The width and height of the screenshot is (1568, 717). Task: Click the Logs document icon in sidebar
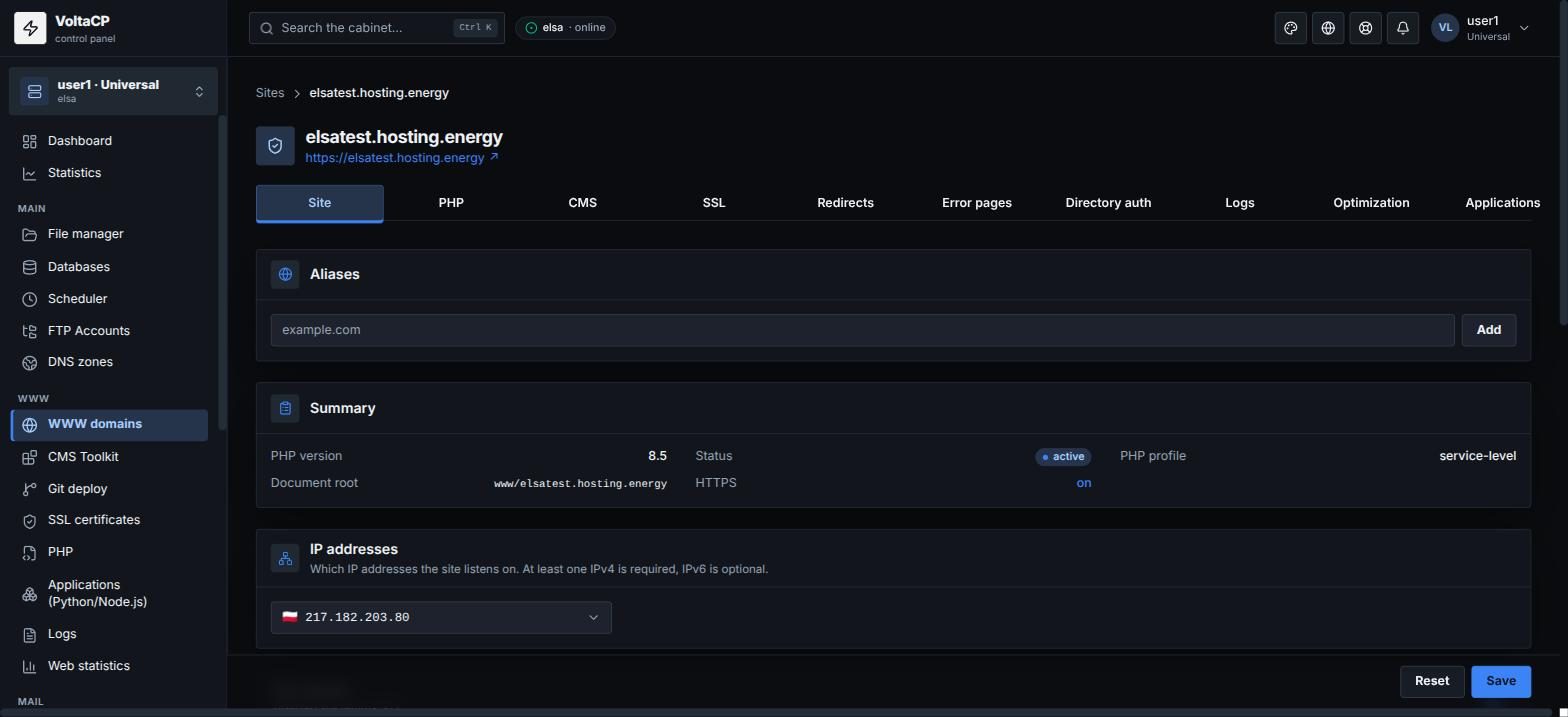30,634
